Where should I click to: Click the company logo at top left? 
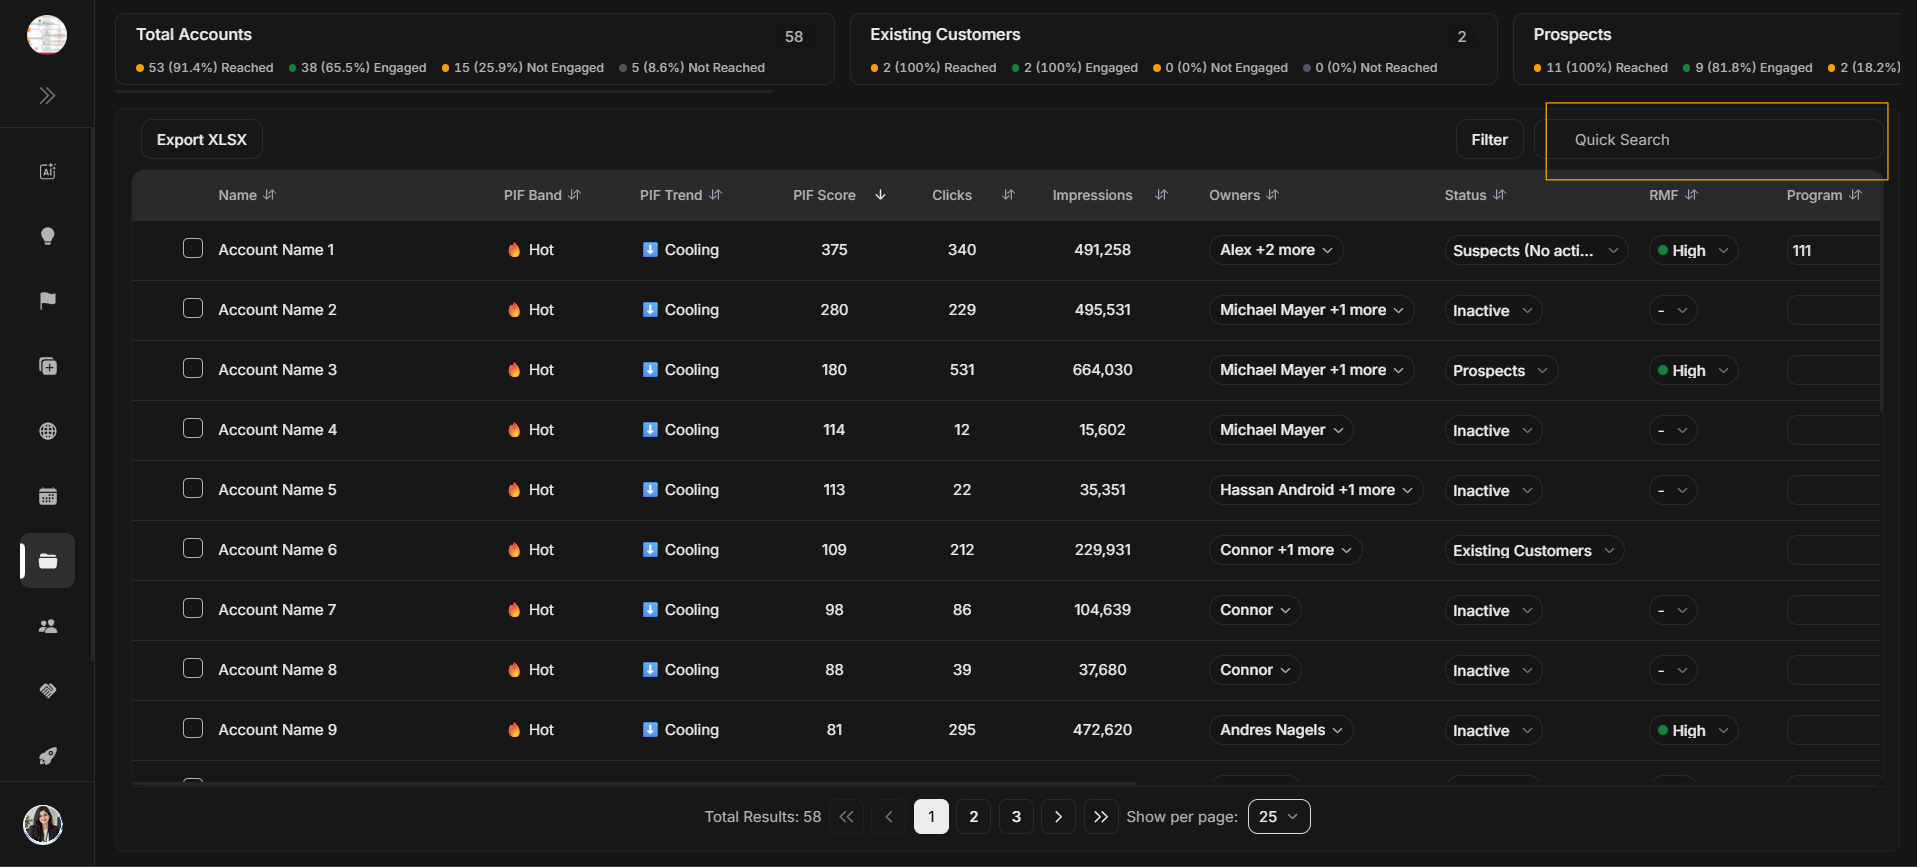pyautogui.click(x=47, y=35)
